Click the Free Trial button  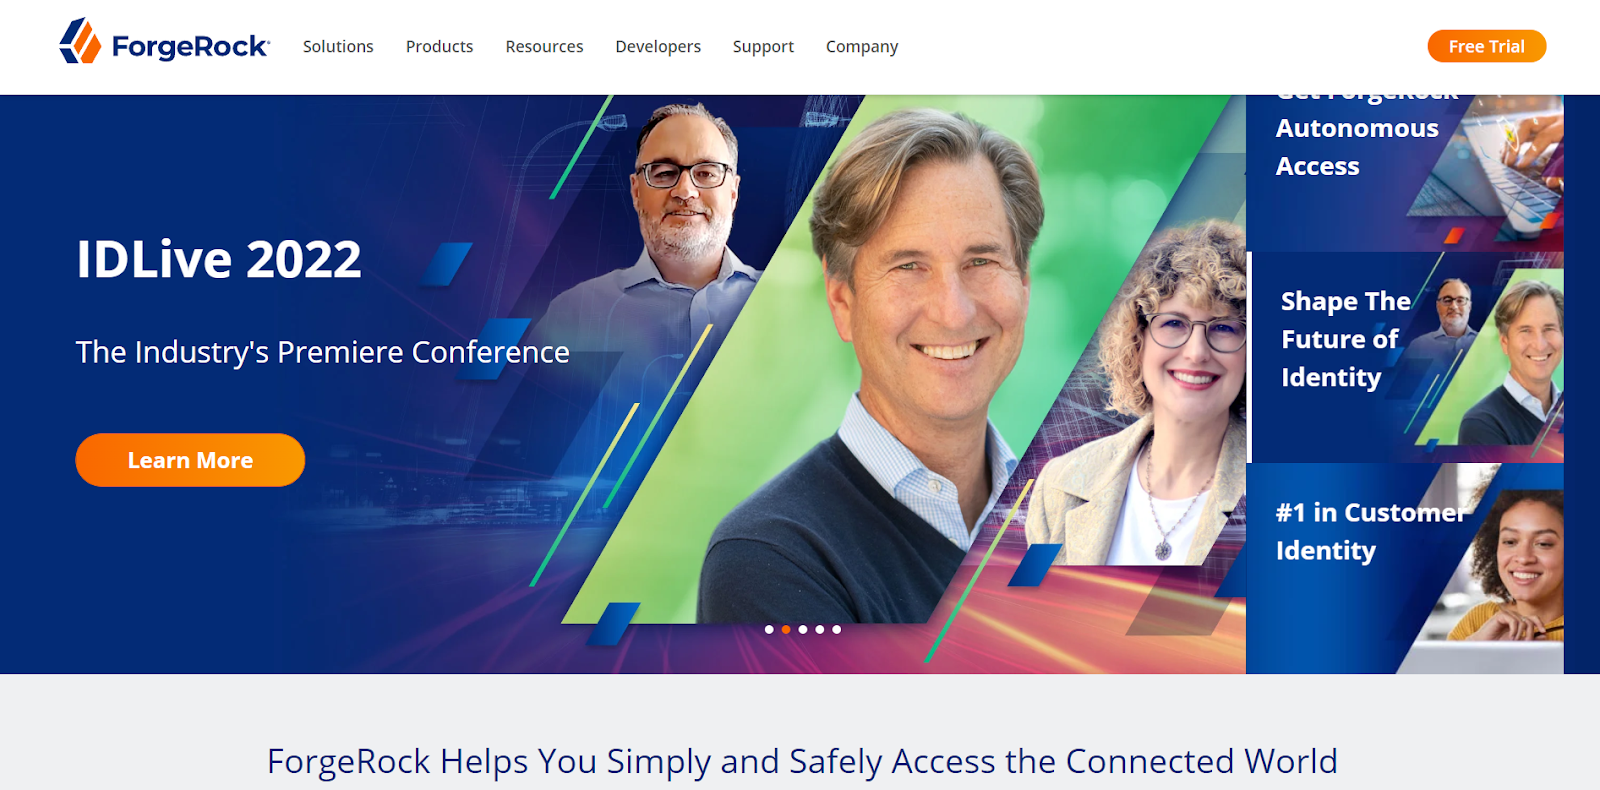(1486, 46)
